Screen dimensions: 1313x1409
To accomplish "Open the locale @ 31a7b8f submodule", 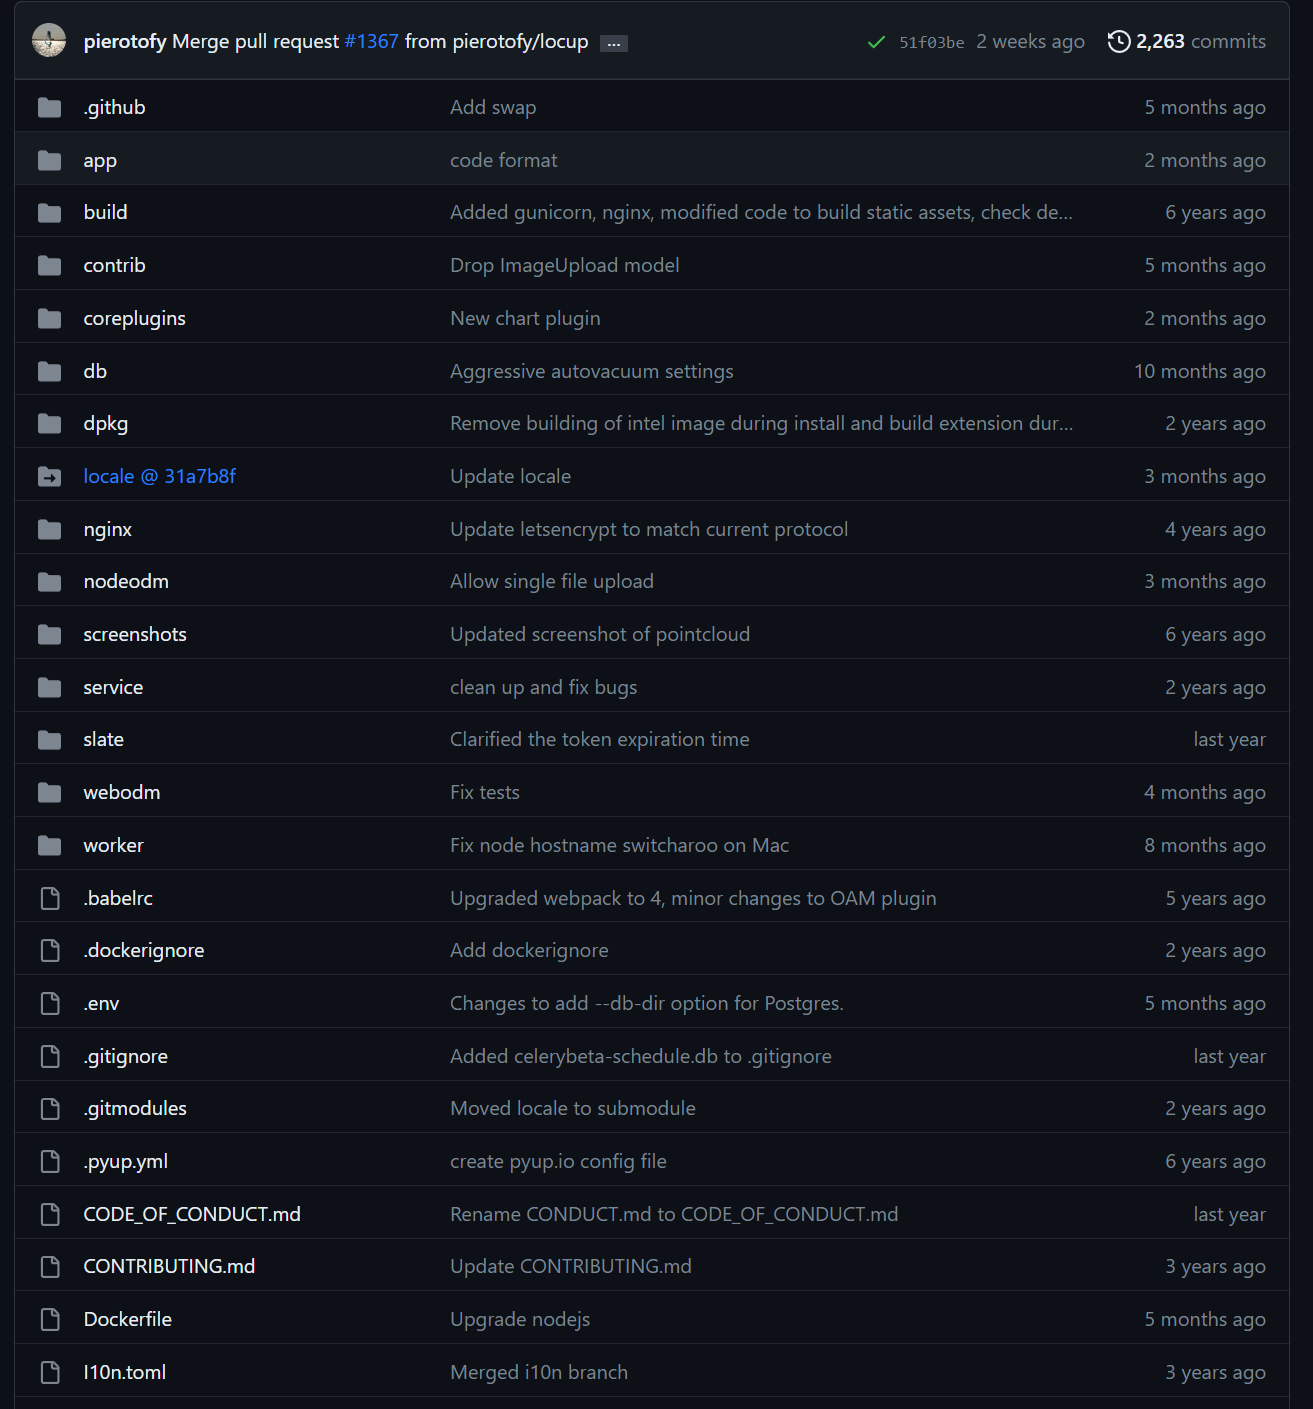I will click(159, 477).
